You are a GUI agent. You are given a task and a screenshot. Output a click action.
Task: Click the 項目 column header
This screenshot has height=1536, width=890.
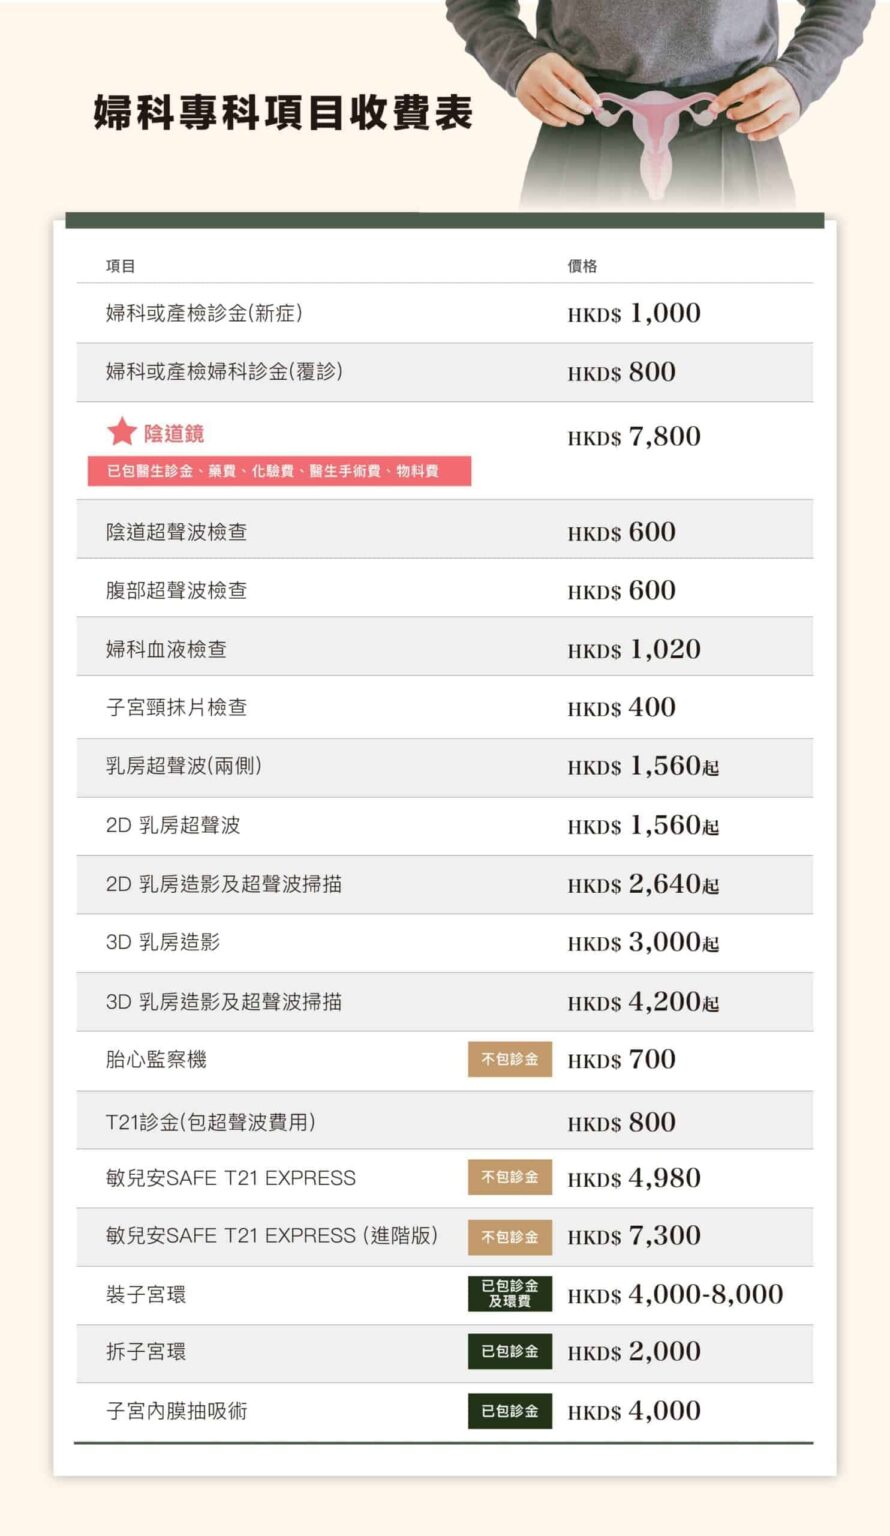[x=121, y=266]
